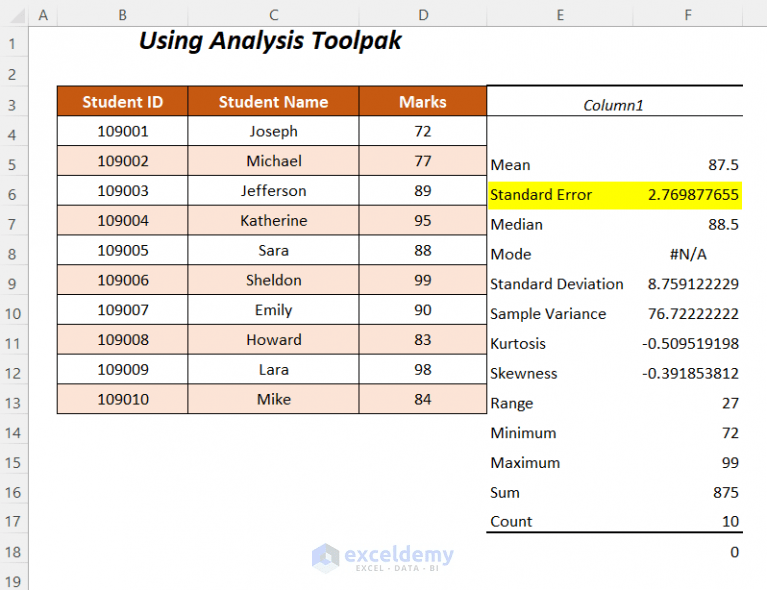Click the 'Using Analysis Toolpak' title cell
Viewport: 767px width, 590px height.
tap(270, 41)
